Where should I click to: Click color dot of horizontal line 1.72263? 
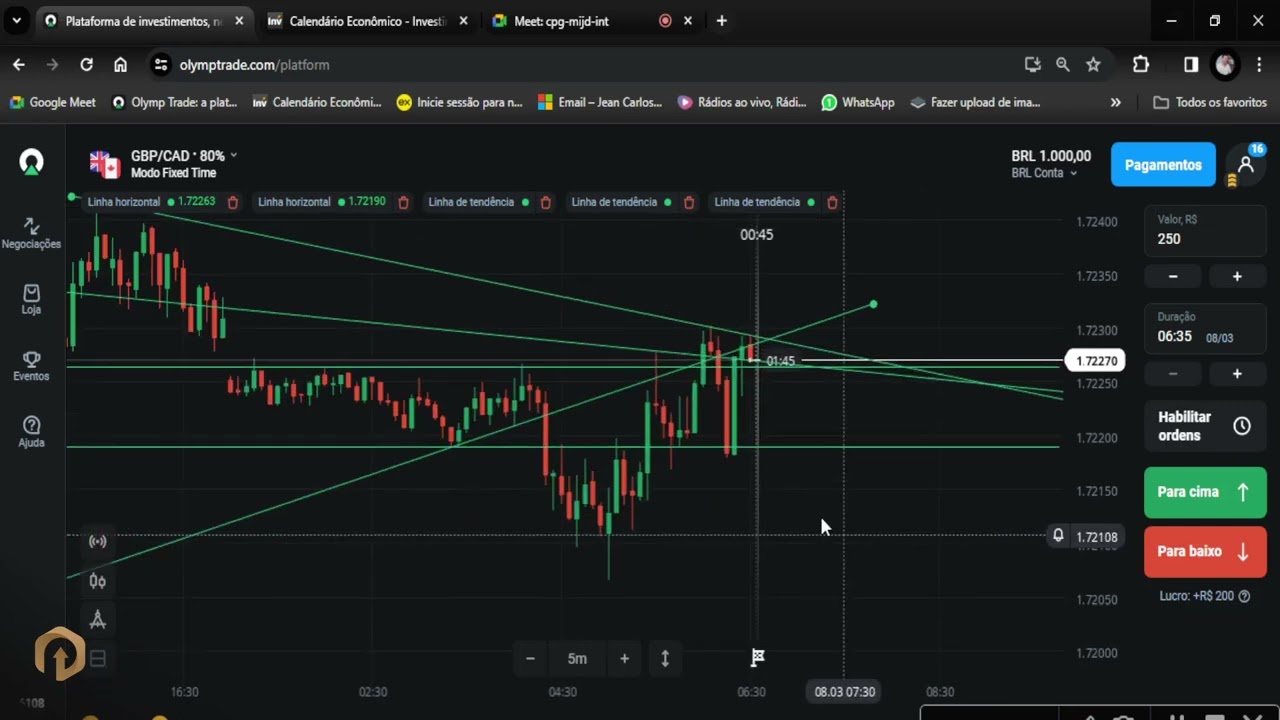click(x=171, y=202)
